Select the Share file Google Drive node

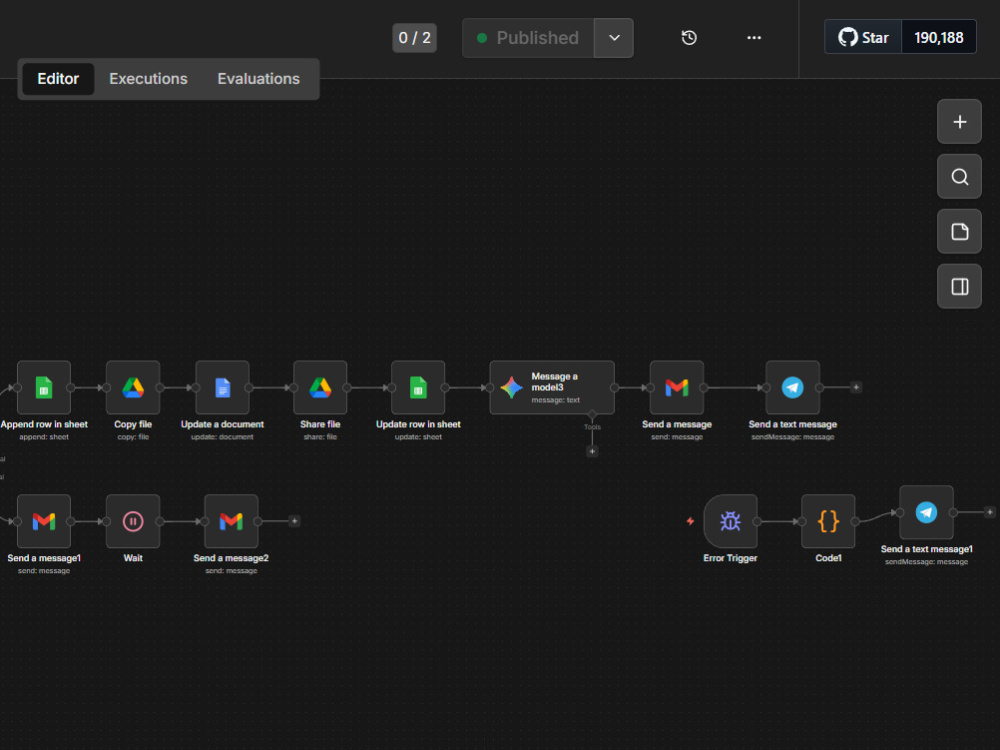[320, 387]
